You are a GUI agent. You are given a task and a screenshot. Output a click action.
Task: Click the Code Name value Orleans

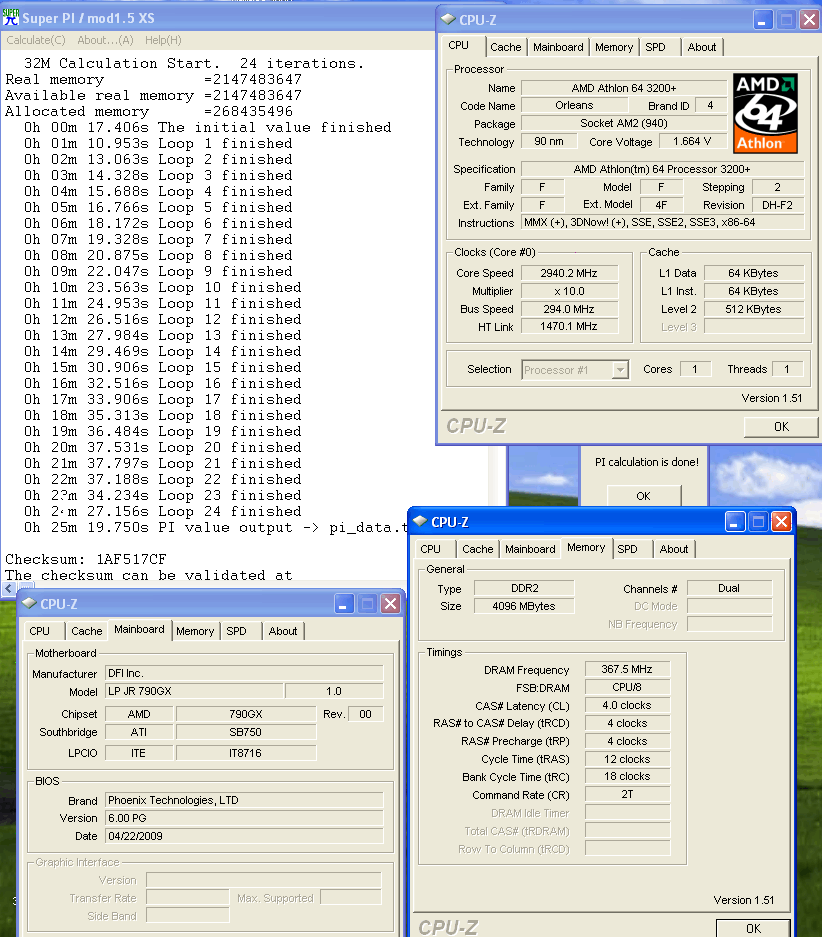point(573,106)
